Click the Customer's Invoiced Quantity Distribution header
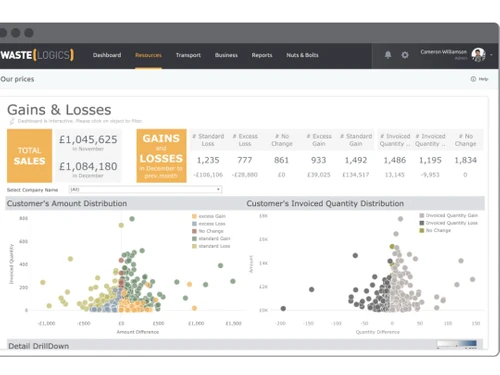 325,203
